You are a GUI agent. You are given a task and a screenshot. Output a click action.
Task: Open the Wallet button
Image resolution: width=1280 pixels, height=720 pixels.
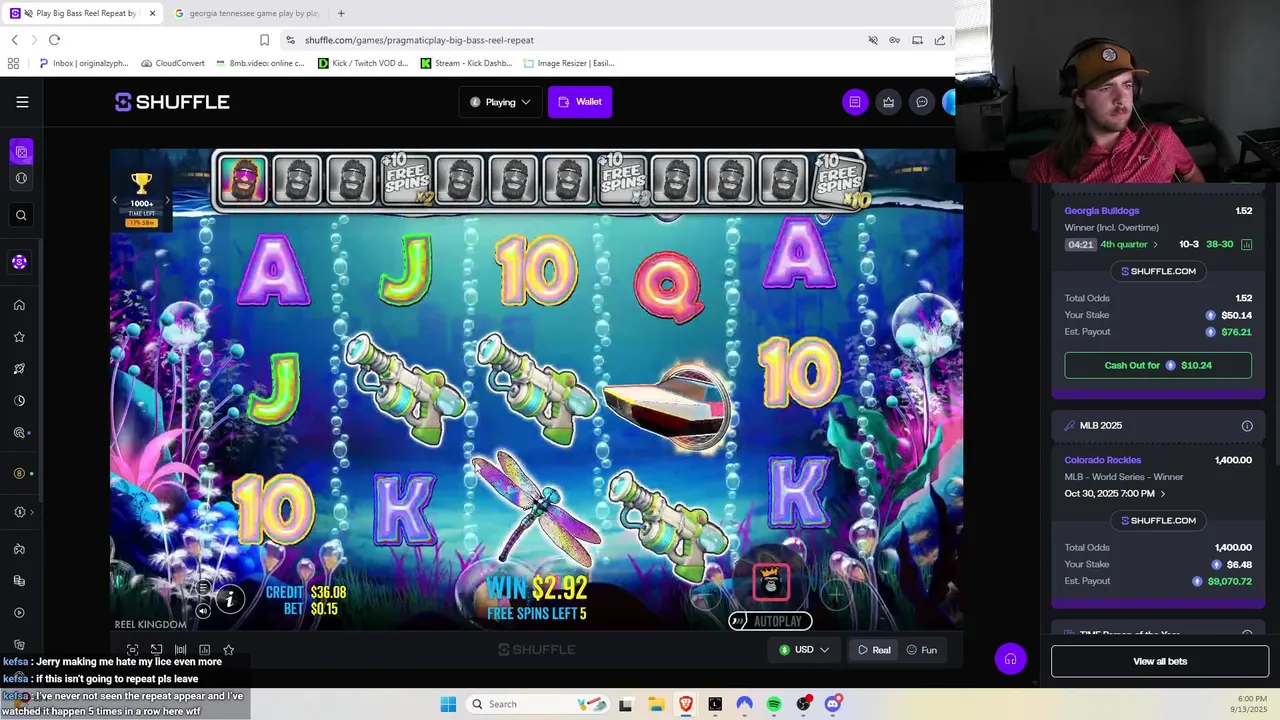coord(580,102)
